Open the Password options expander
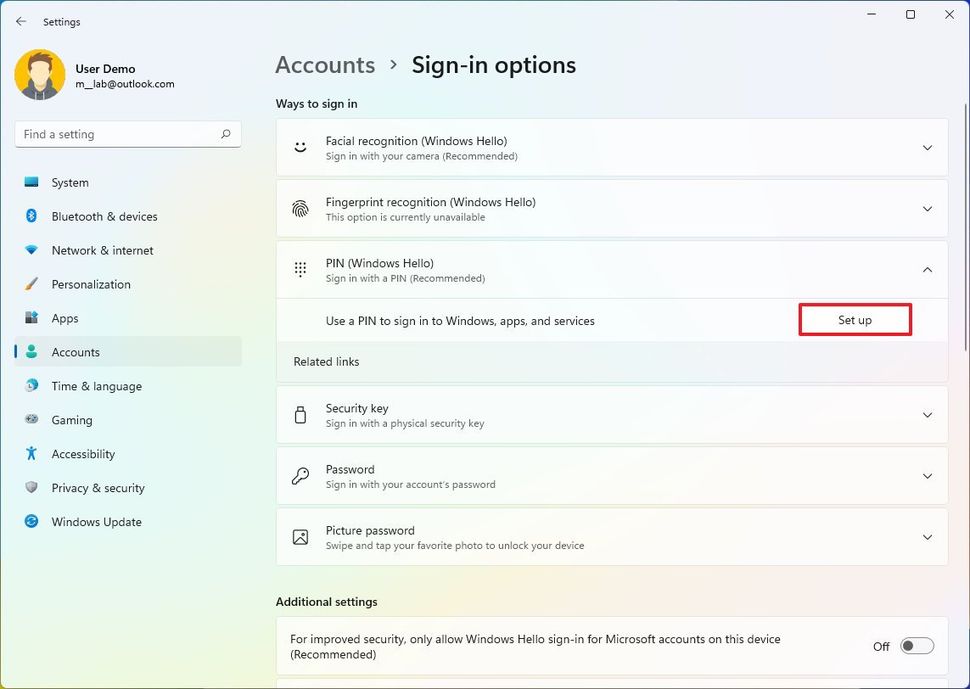 pos(927,476)
